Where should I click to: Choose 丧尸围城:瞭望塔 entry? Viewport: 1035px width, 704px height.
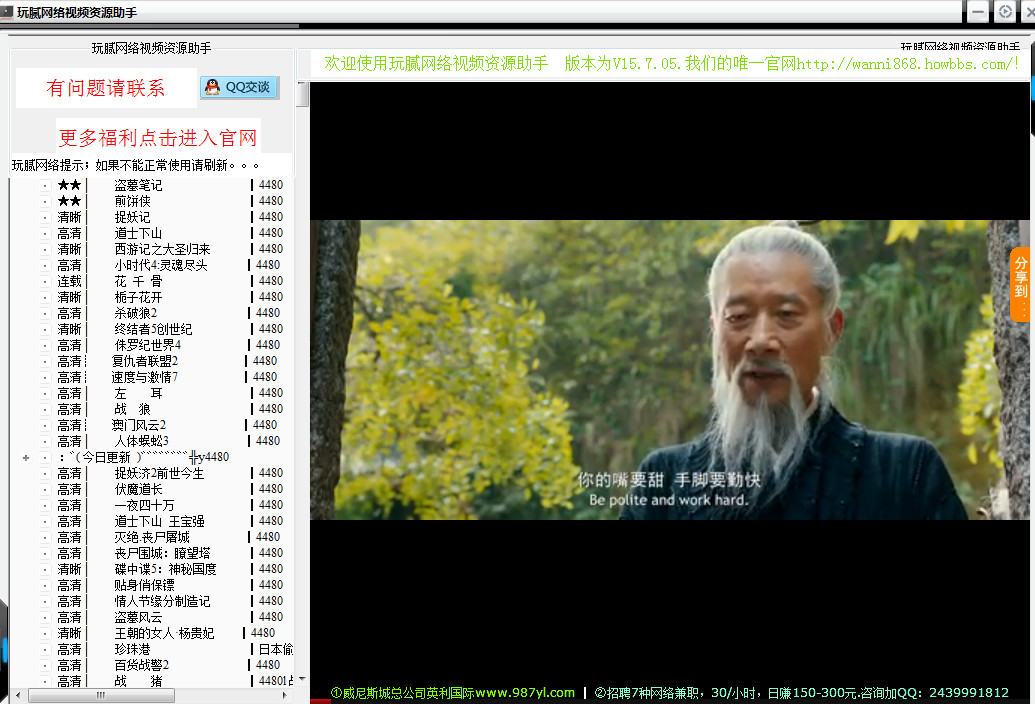click(162, 553)
